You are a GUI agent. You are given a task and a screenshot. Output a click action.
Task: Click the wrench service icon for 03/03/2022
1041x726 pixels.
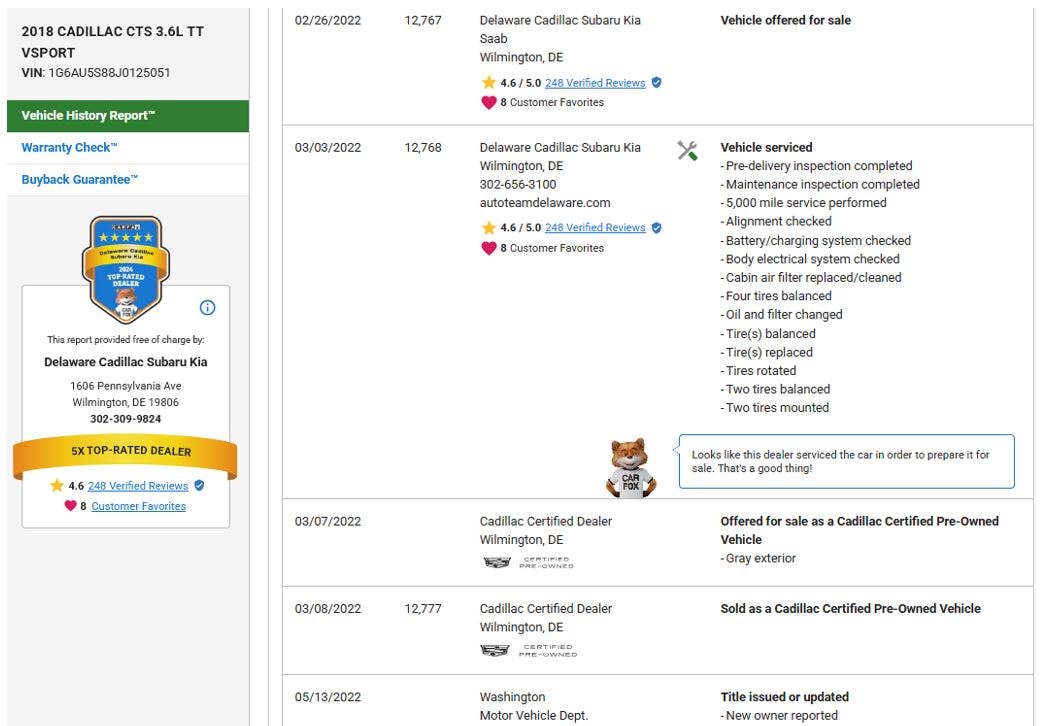[687, 151]
